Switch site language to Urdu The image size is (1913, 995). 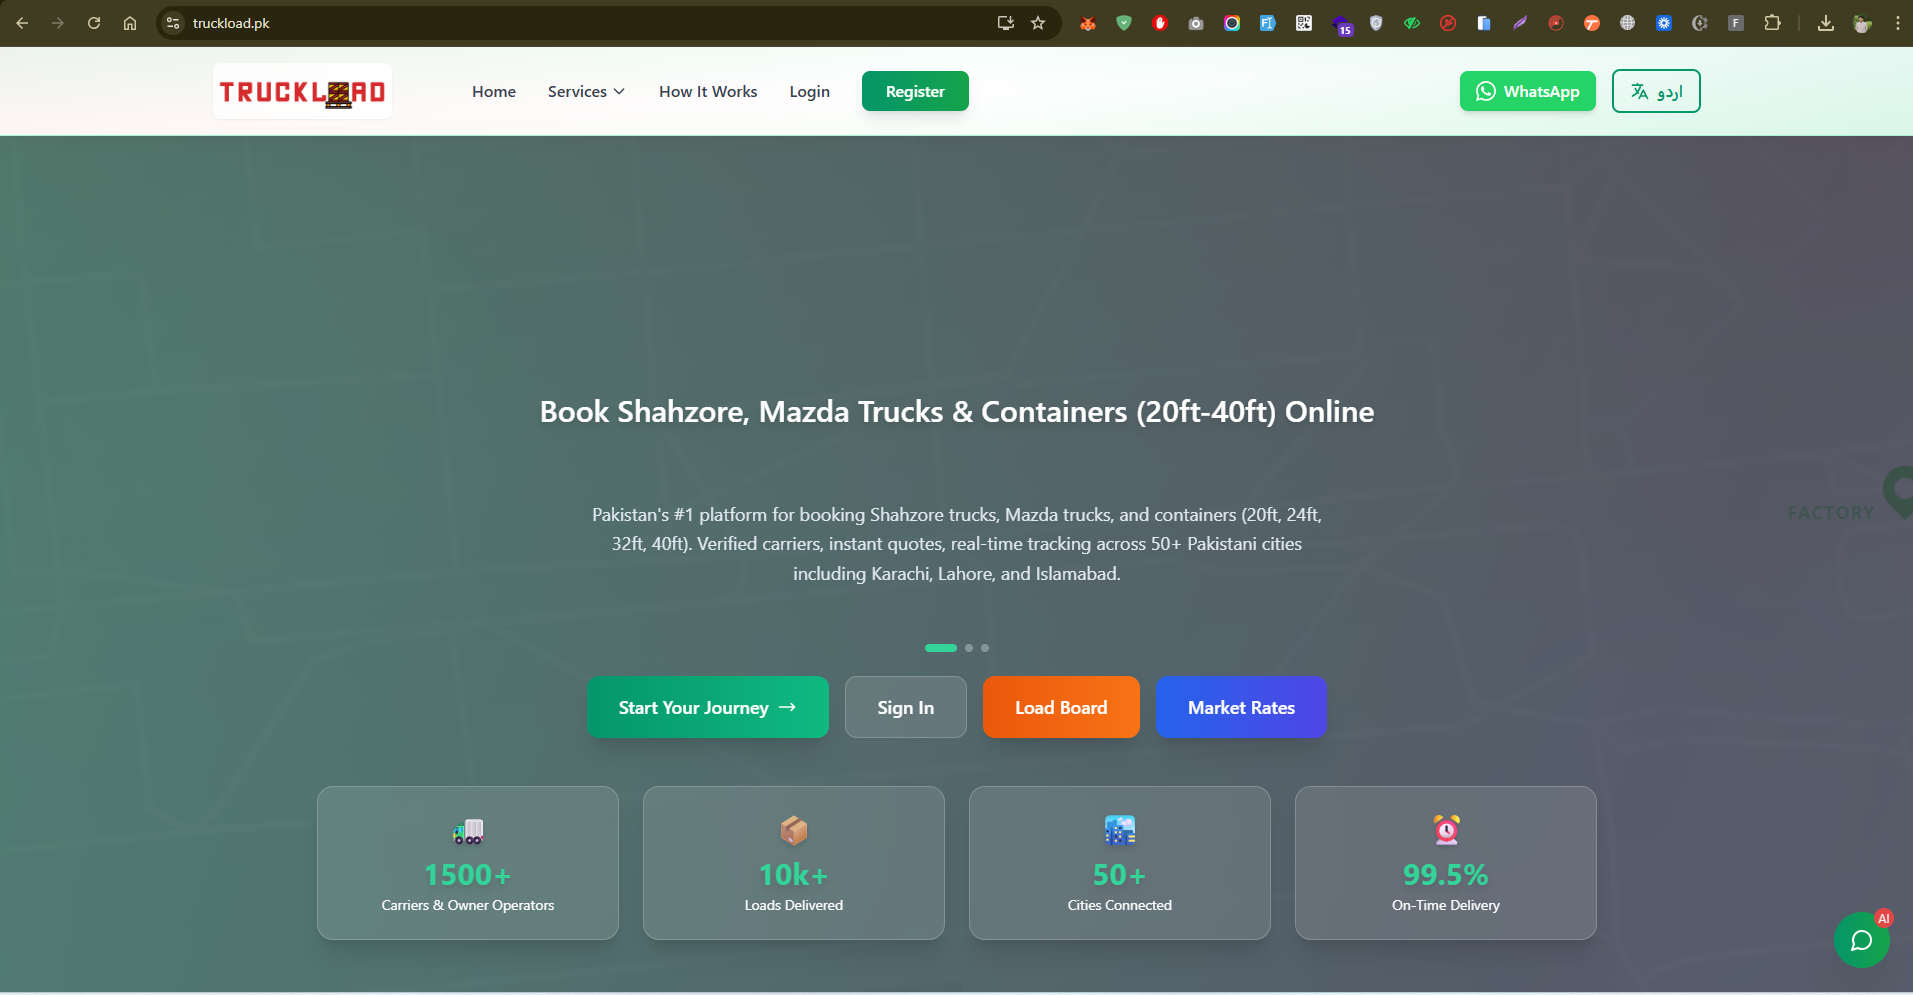point(1655,92)
